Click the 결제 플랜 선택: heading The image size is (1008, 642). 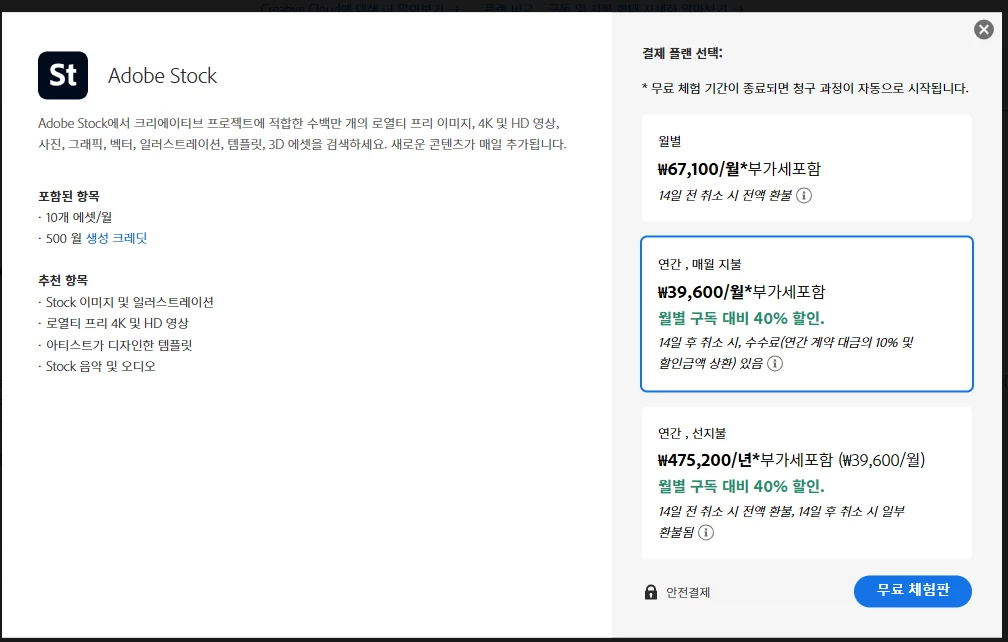click(682, 53)
